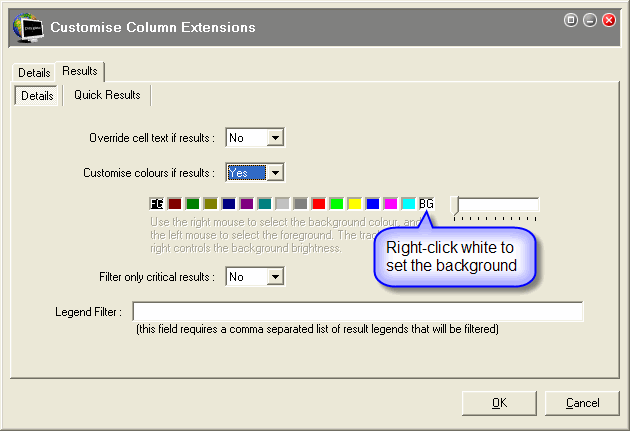Pick the olive colour swatch
Viewport: 630px width, 431px height.
[x=211, y=204]
